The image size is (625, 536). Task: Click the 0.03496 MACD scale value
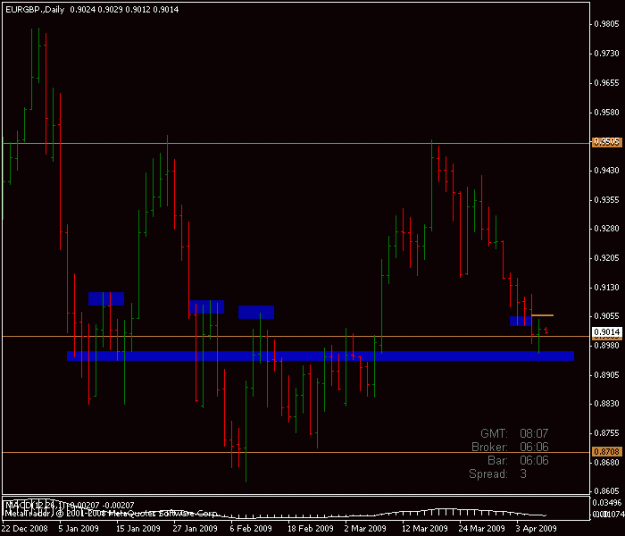(608, 503)
